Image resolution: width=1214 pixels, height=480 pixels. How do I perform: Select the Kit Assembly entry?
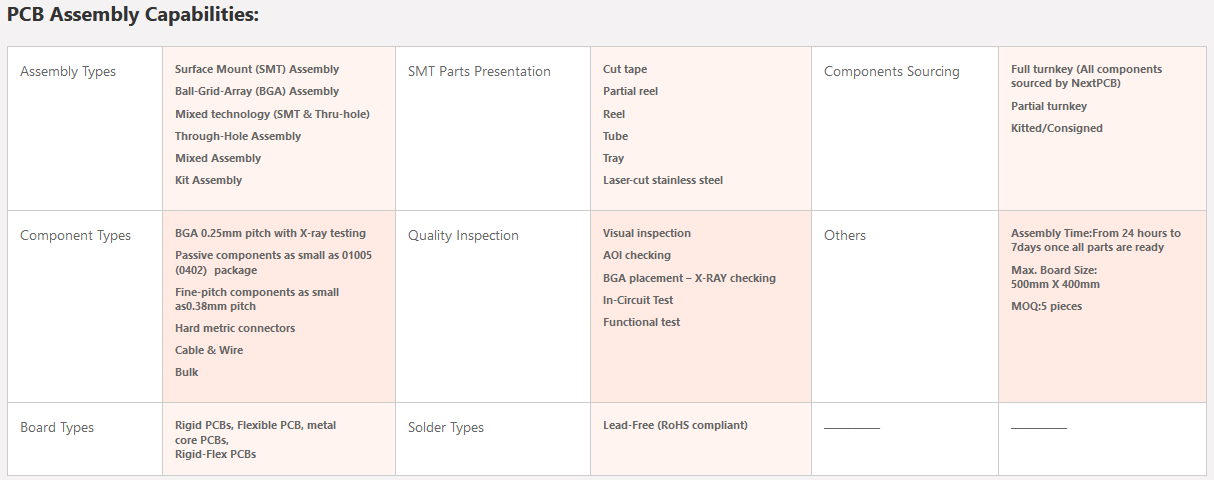[x=208, y=180]
